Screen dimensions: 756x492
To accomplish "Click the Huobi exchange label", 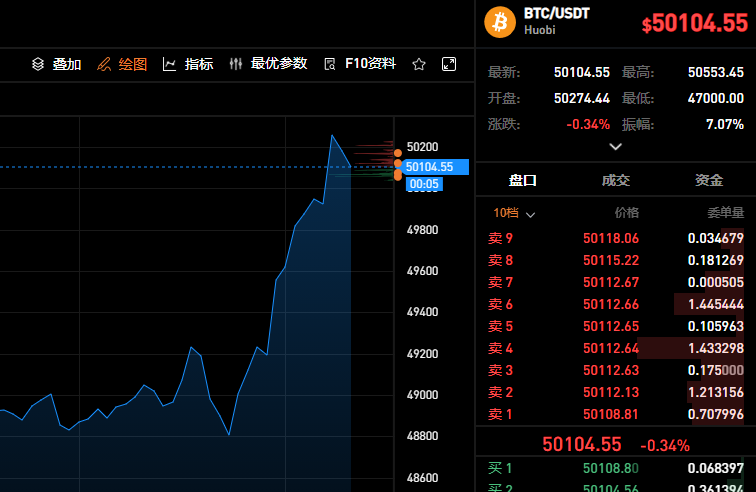I will pos(540,30).
